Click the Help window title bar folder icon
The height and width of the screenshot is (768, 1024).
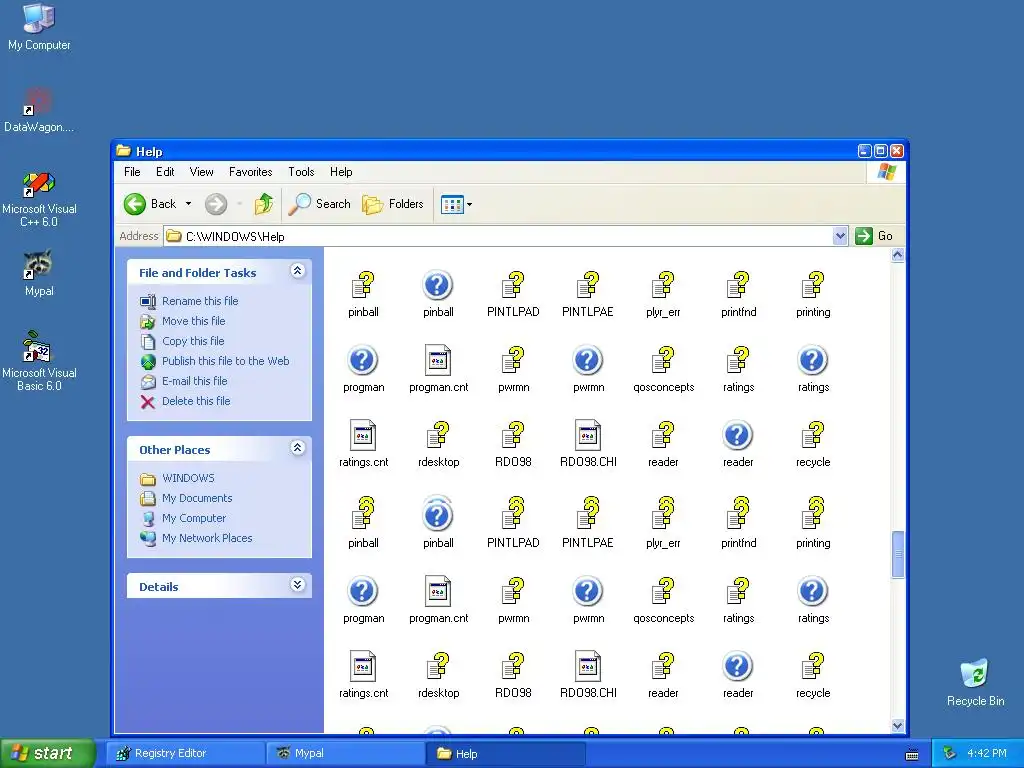point(123,151)
